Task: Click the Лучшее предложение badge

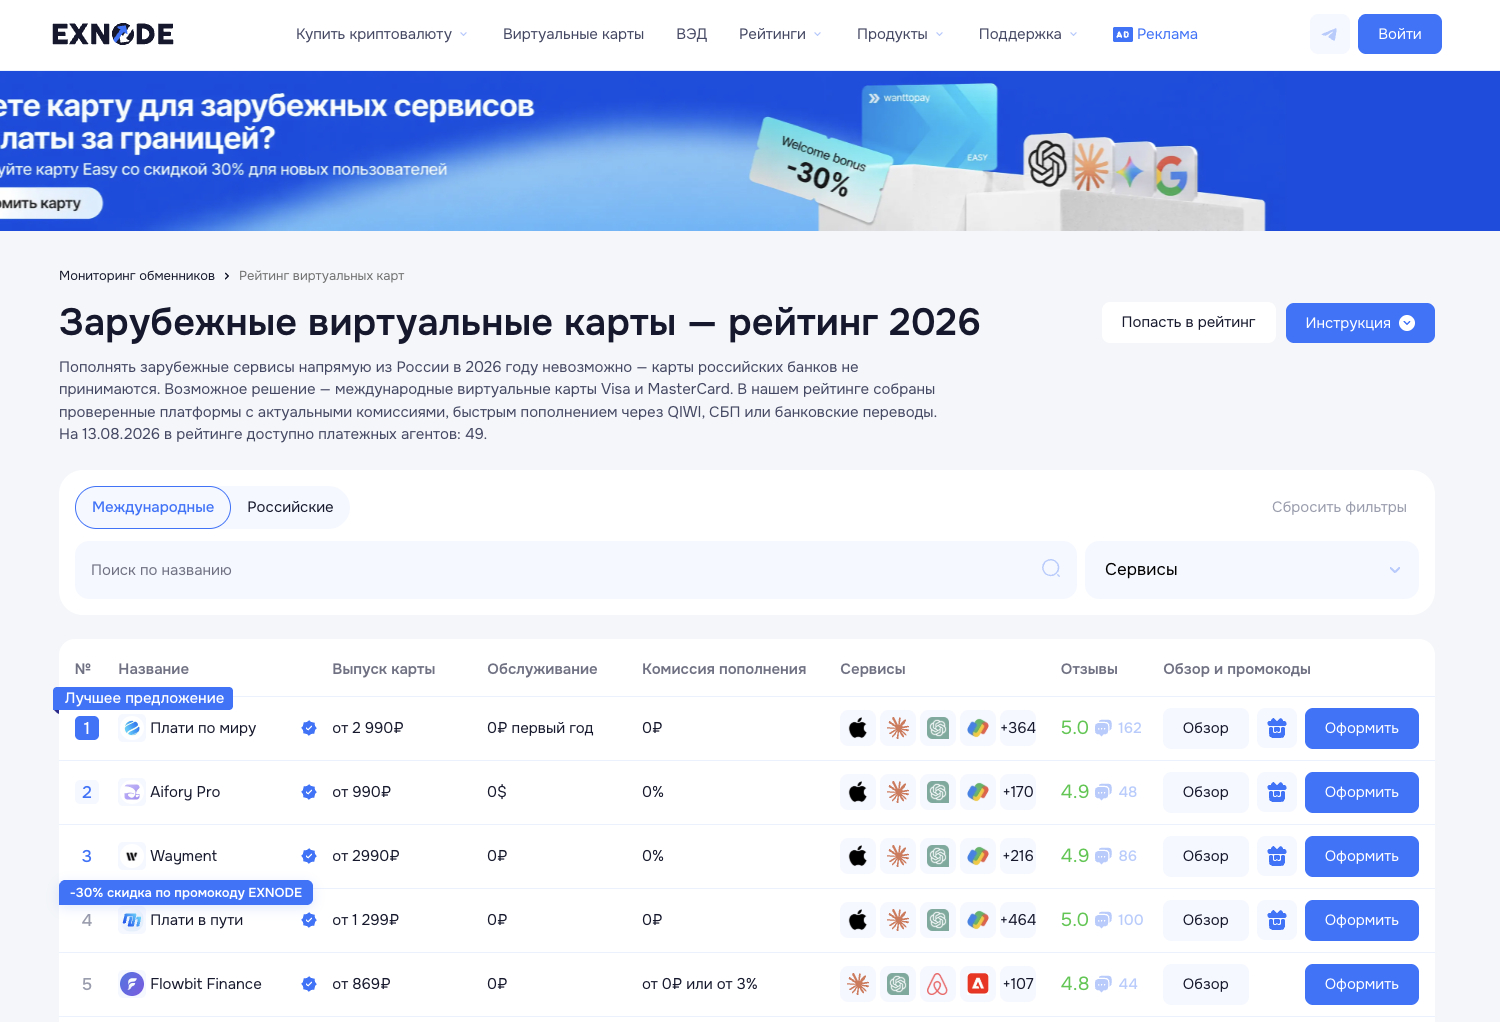Action: pyautogui.click(x=144, y=698)
